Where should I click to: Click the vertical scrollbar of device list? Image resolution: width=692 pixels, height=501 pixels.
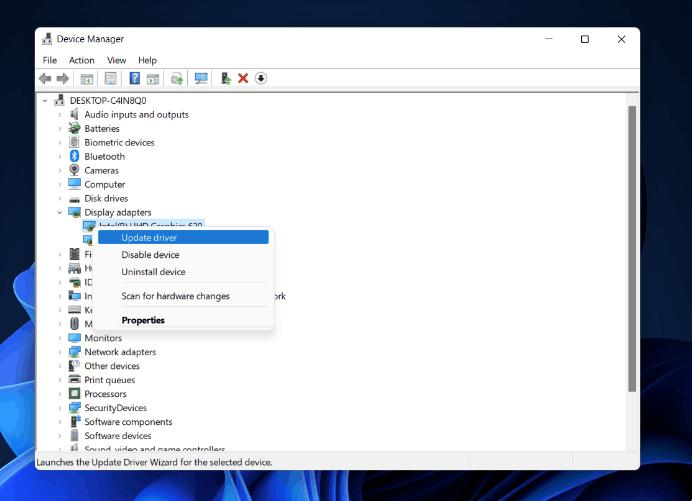(631, 250)
